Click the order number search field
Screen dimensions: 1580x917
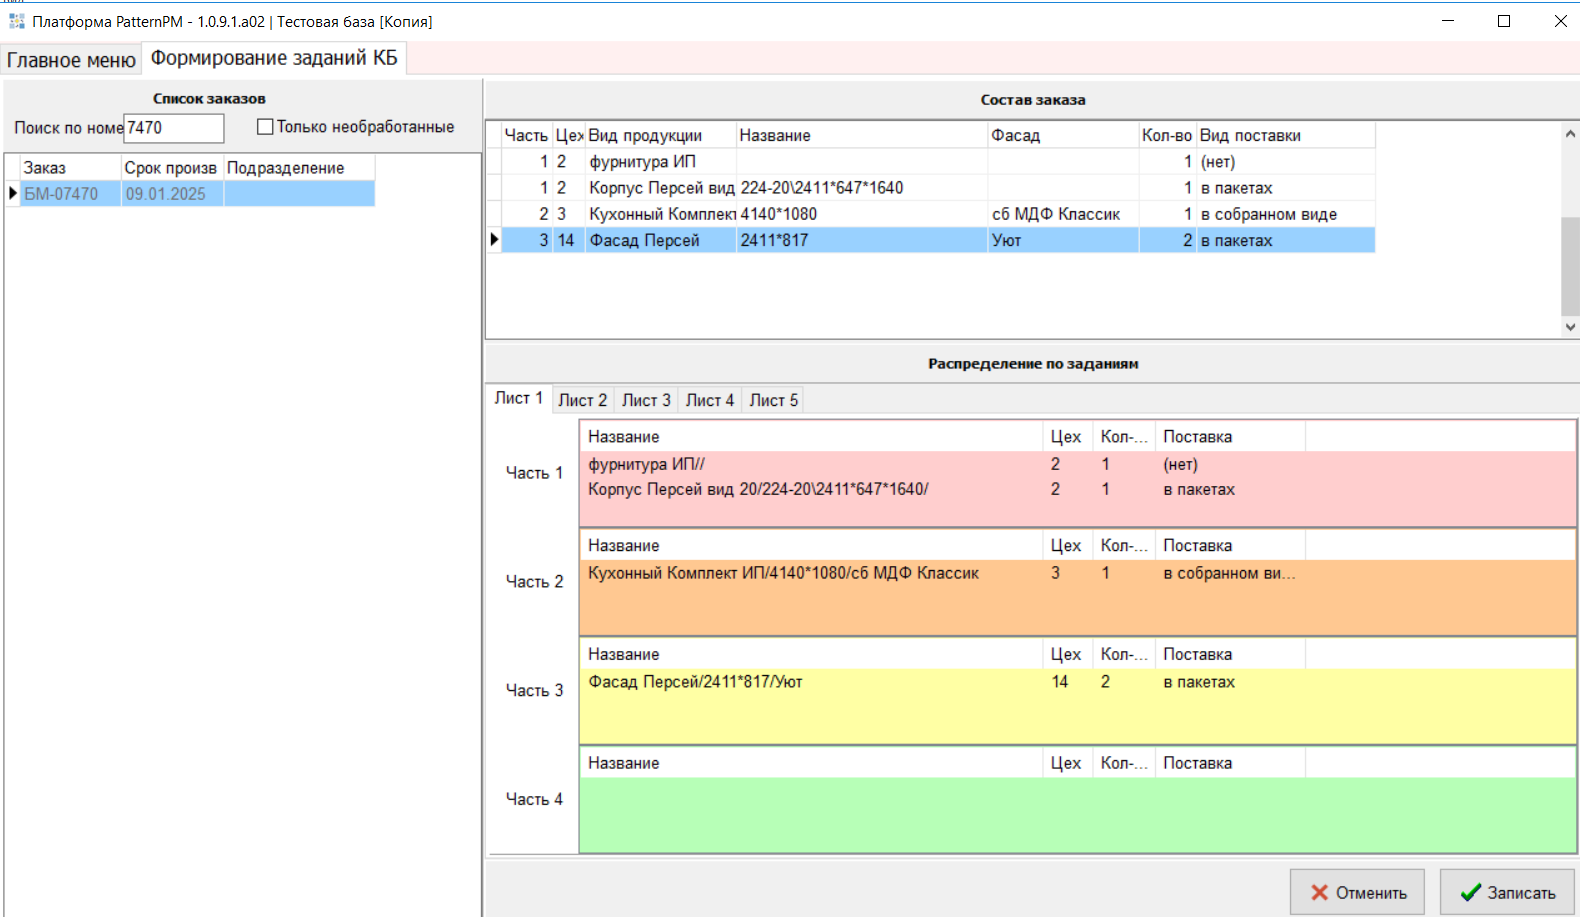[x=174, y=128]
